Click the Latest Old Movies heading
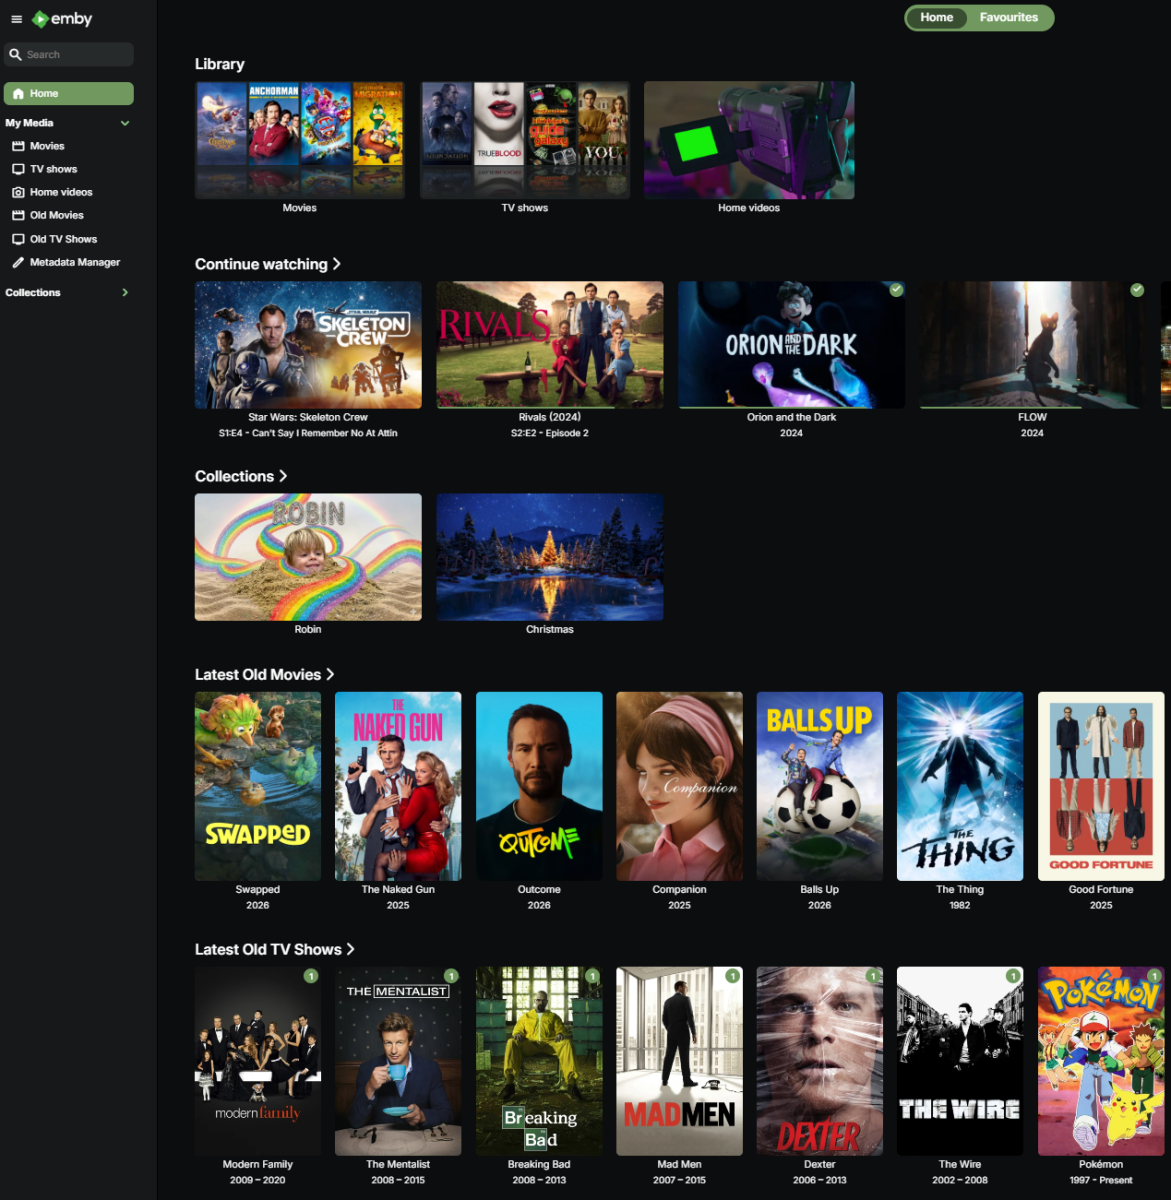Viewport: 1171px width, 1200px height. tap(258, 675)
